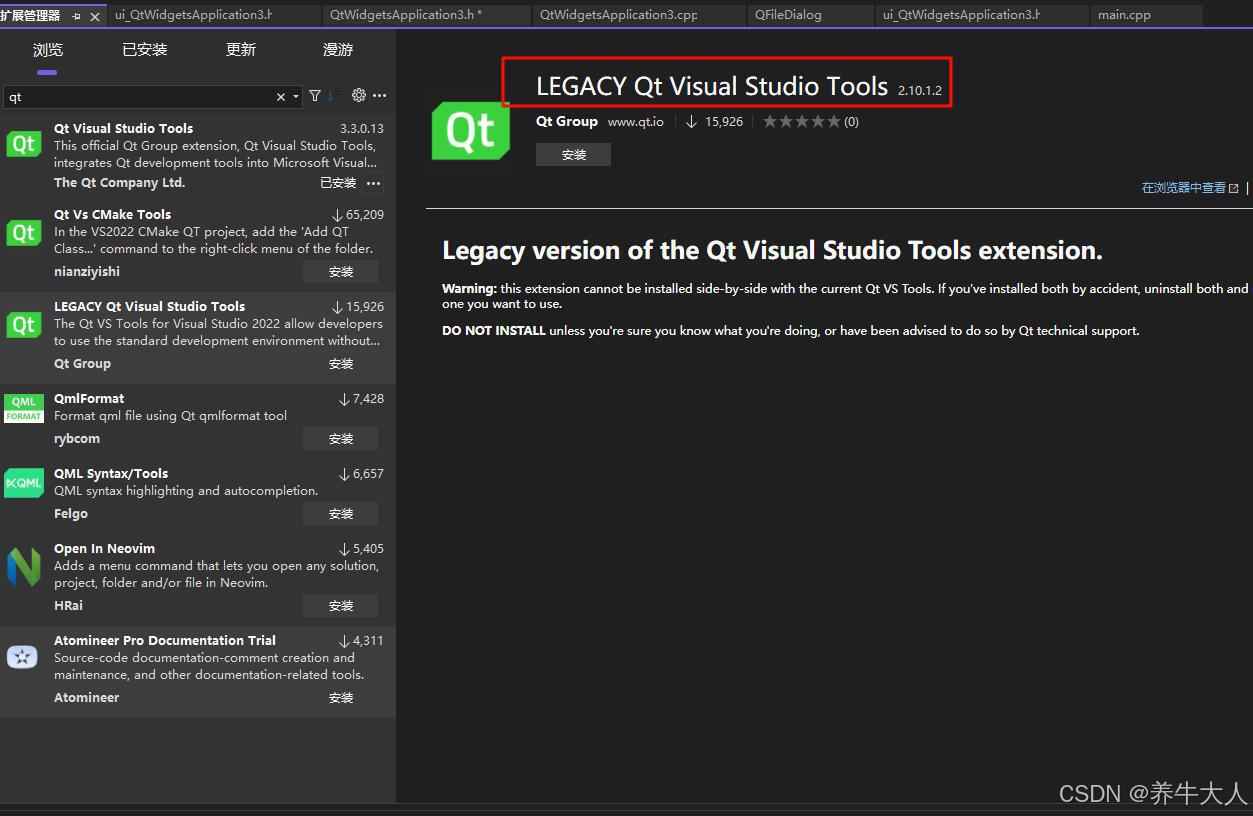Click version number 2.10.1.2
Image resolution: width=1253 pixels, height=816 pixels.
pyautogui.click(x=920, y=90)
